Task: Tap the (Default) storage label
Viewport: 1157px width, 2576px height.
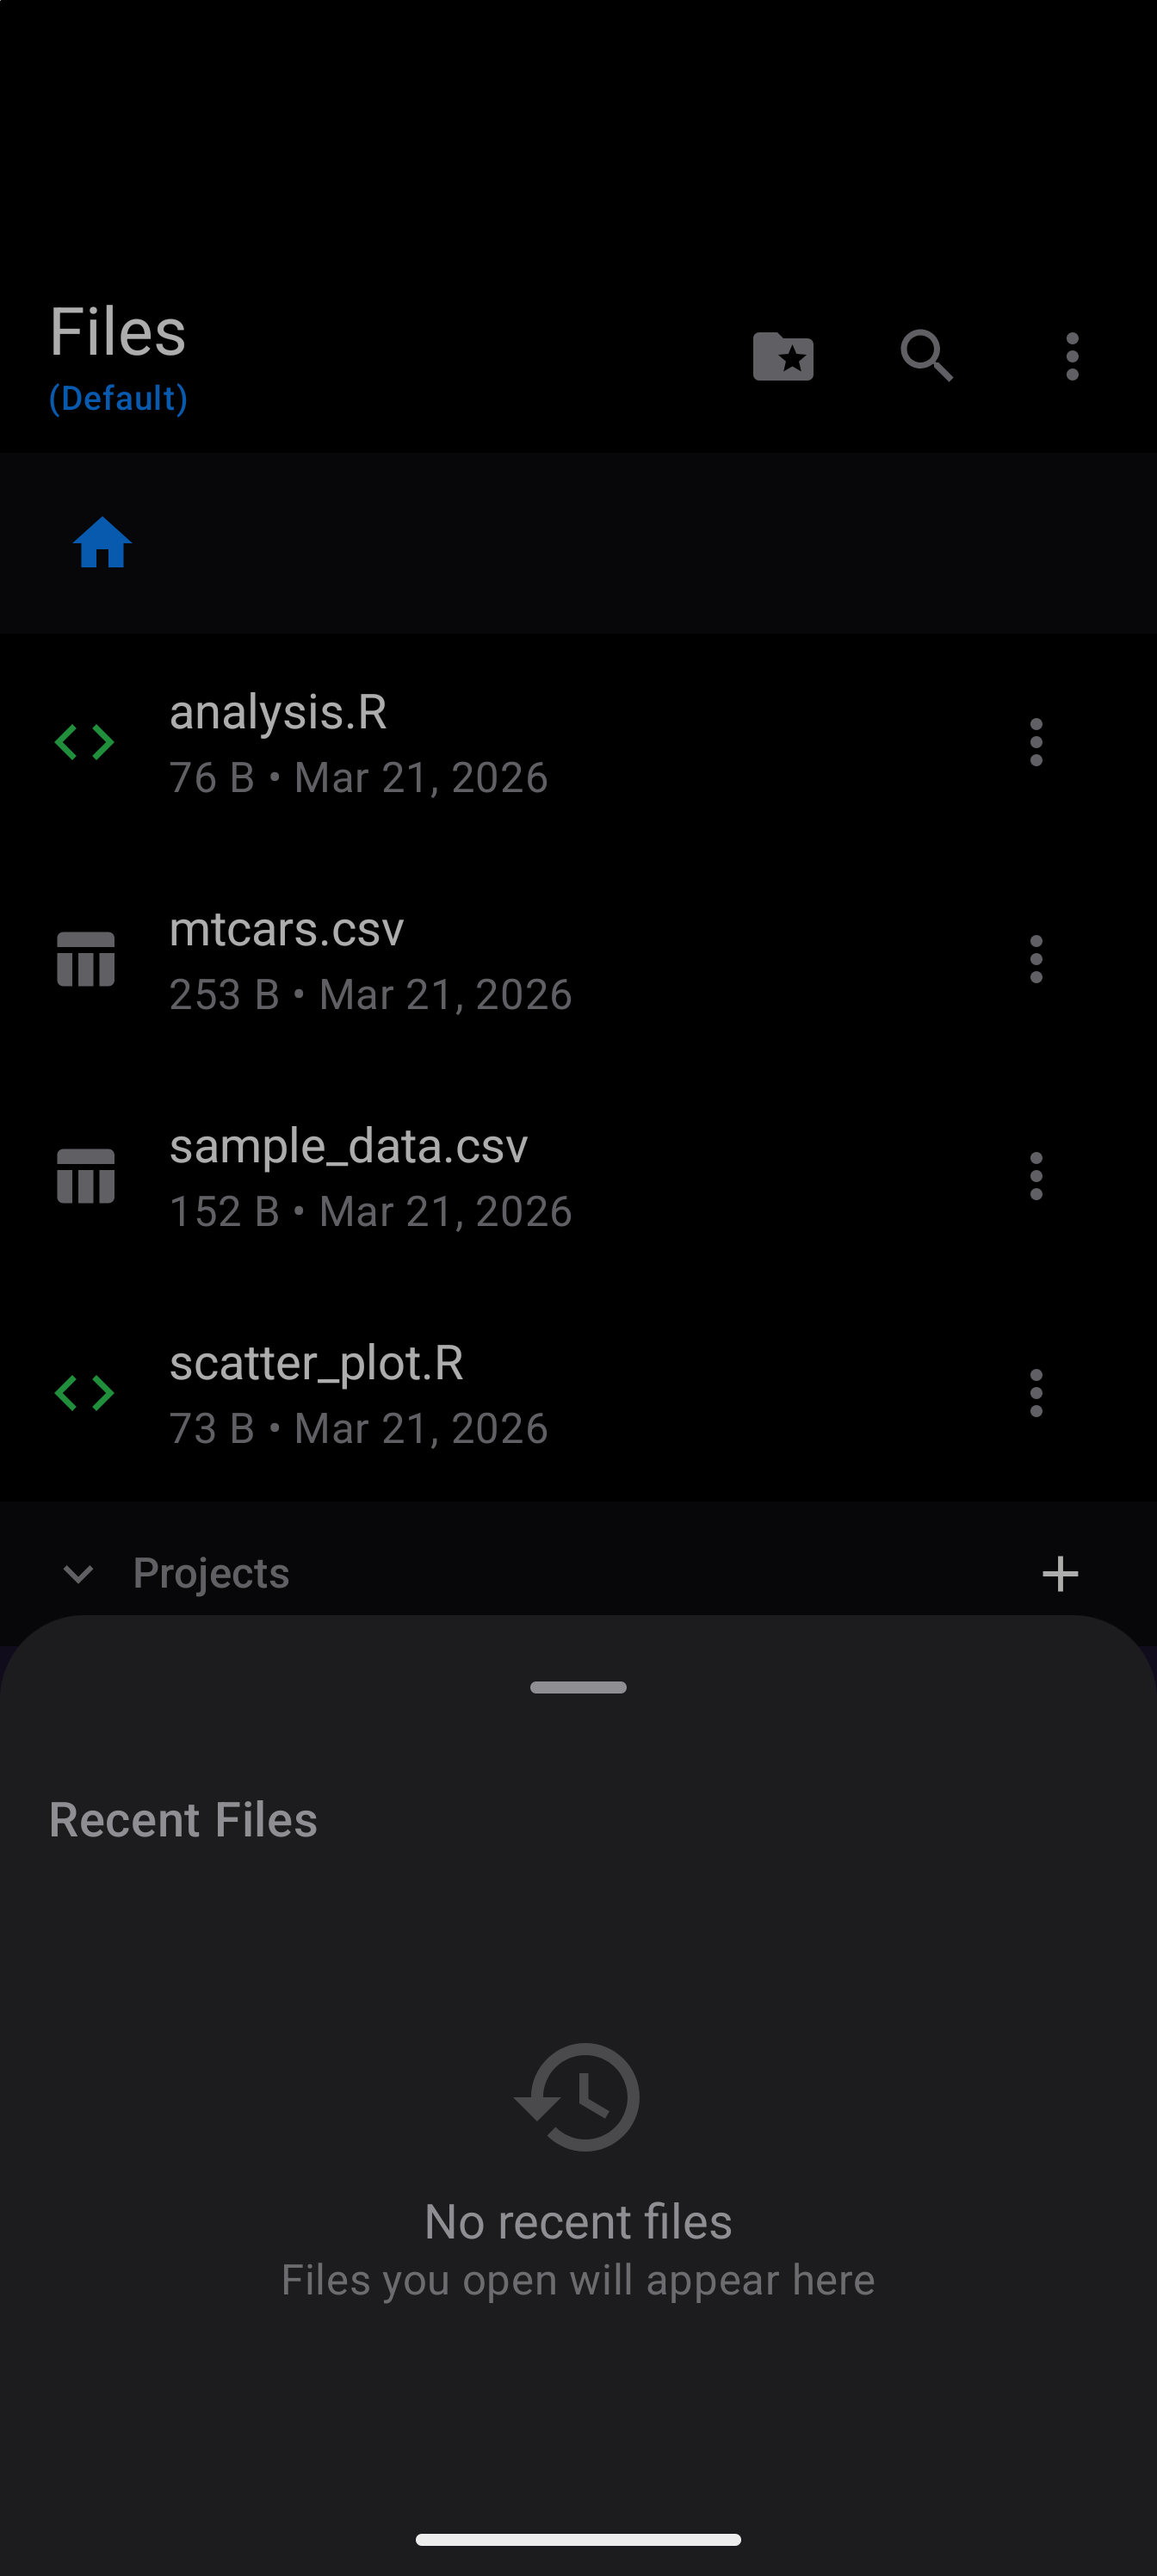Action: (x=118, y=398)
